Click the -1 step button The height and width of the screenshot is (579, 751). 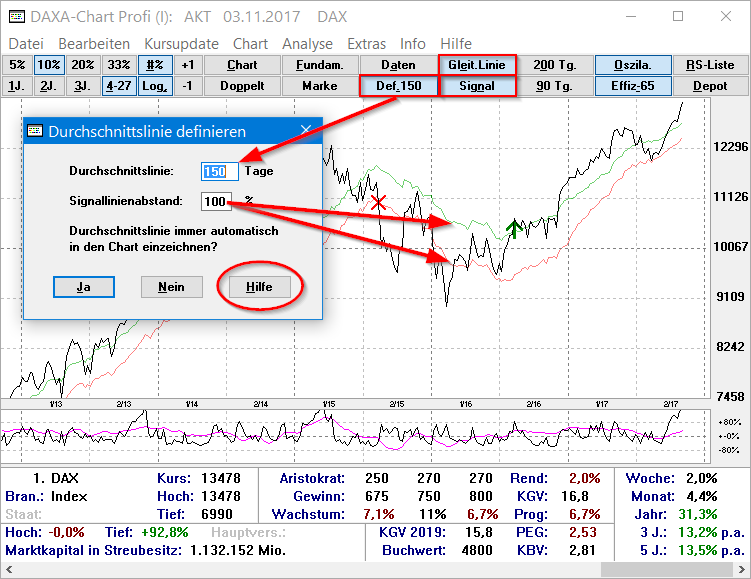(x=188, y=86)
